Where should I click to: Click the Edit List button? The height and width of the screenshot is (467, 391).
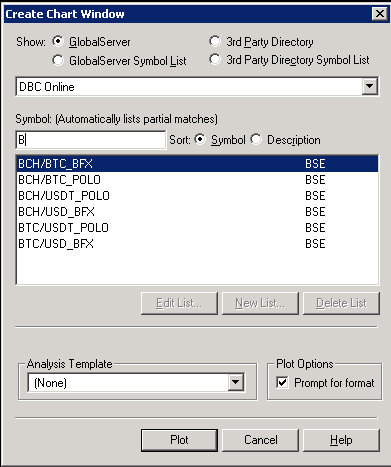click(x=179, y=303)
